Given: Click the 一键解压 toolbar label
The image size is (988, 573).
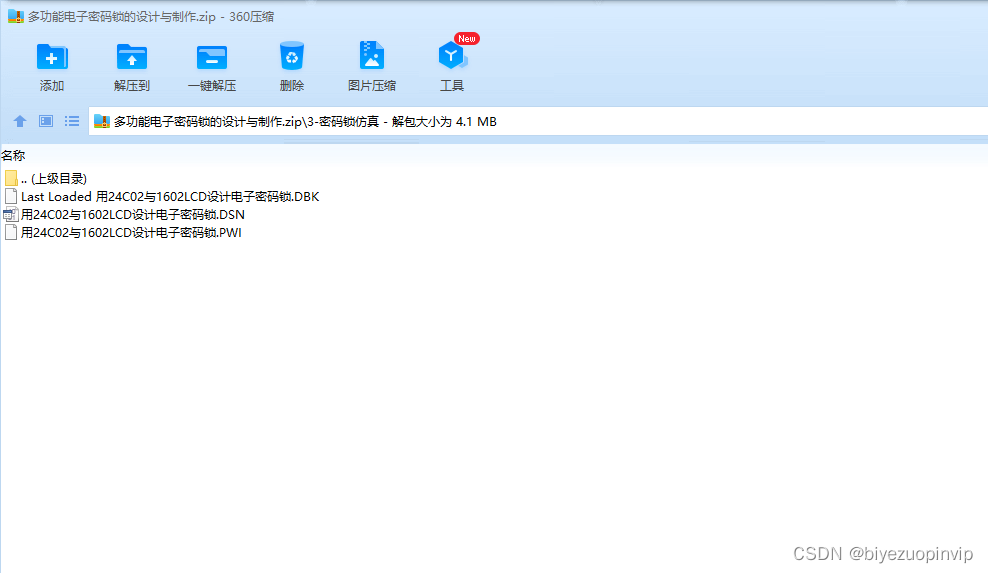Looking at the screenshot, I should [x=212, y=86].
